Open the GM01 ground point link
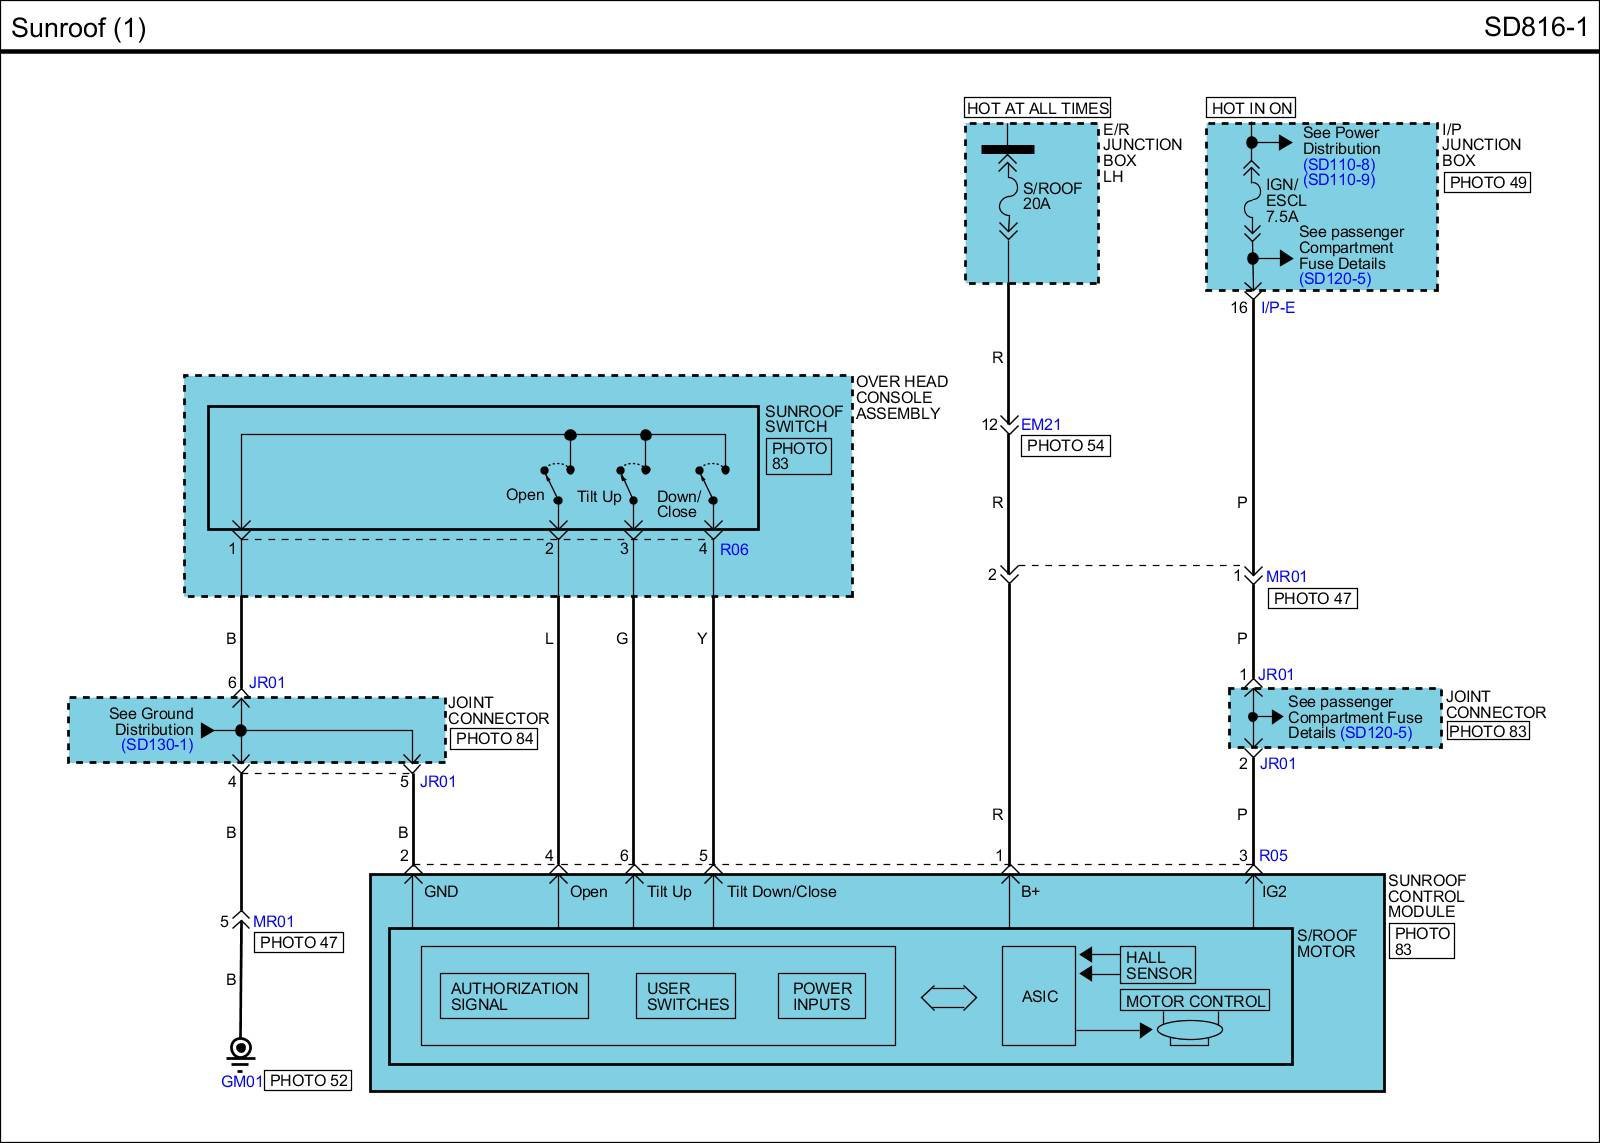Screen dimensions: 1600x1143 241,1081
